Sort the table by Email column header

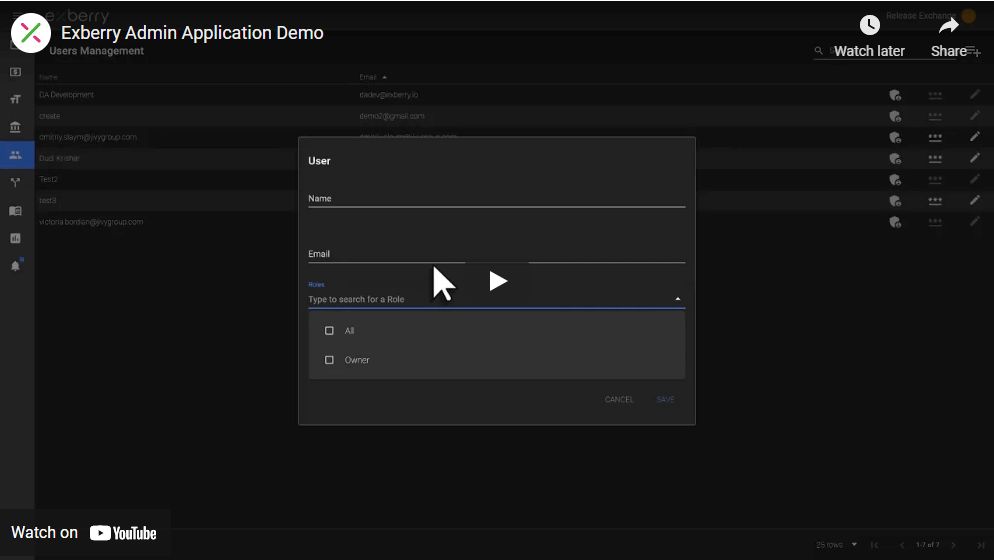click(368, 77)
